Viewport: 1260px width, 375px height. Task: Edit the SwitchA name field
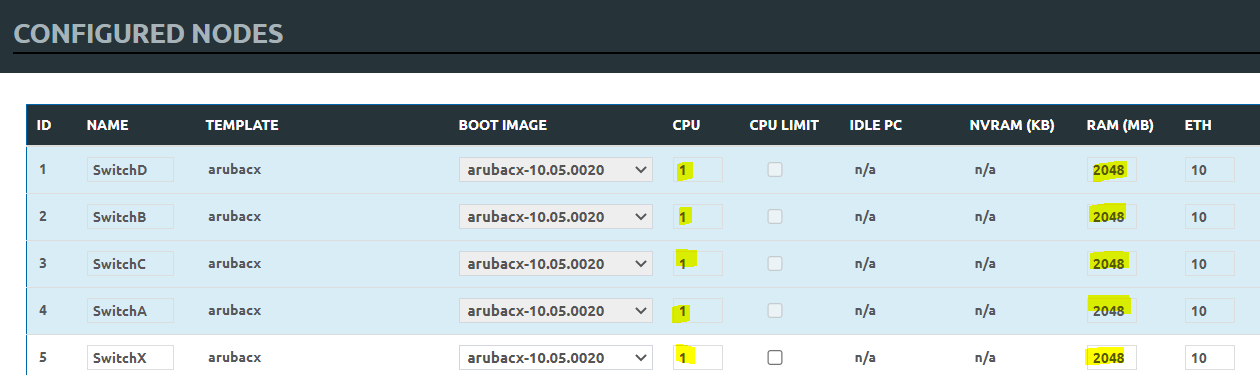coord(130,311)
